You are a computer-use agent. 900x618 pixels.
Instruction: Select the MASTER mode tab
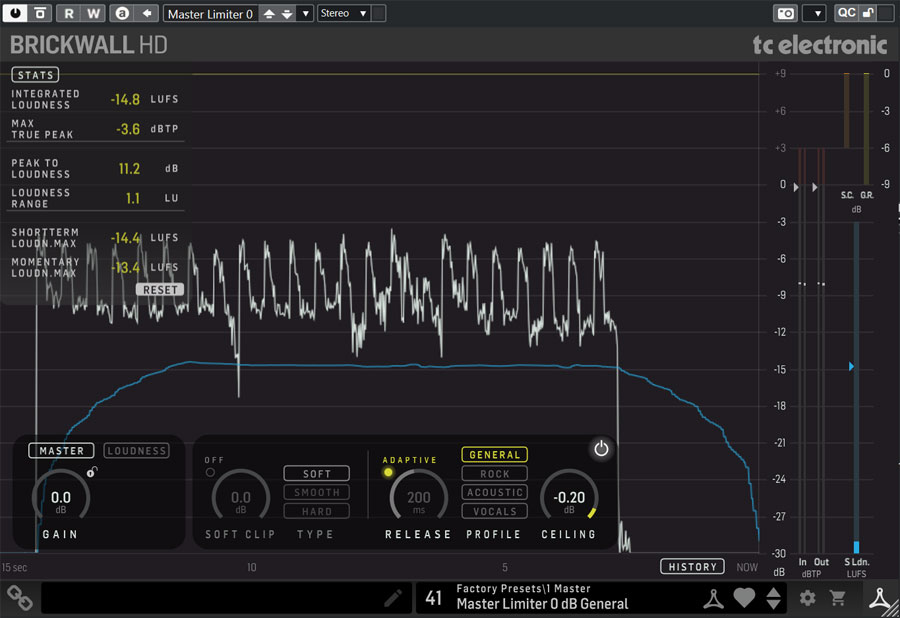point(61,451)
